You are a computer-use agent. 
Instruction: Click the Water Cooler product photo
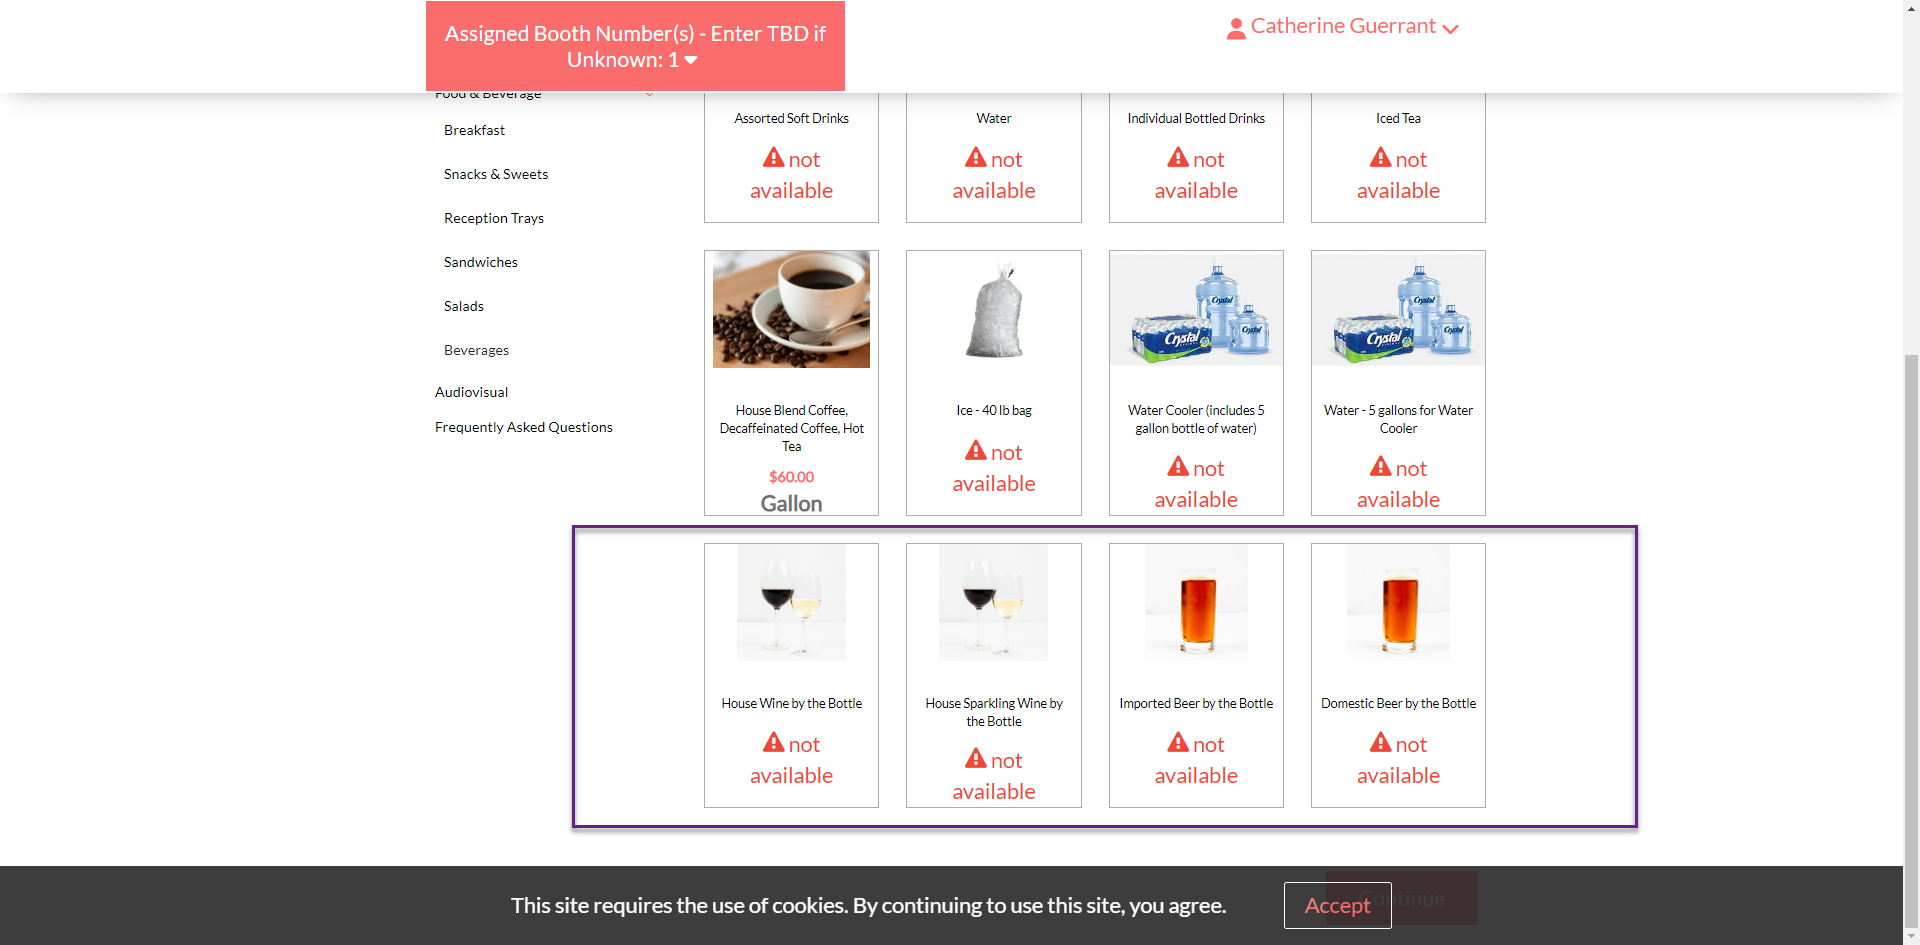[1196, 309]
